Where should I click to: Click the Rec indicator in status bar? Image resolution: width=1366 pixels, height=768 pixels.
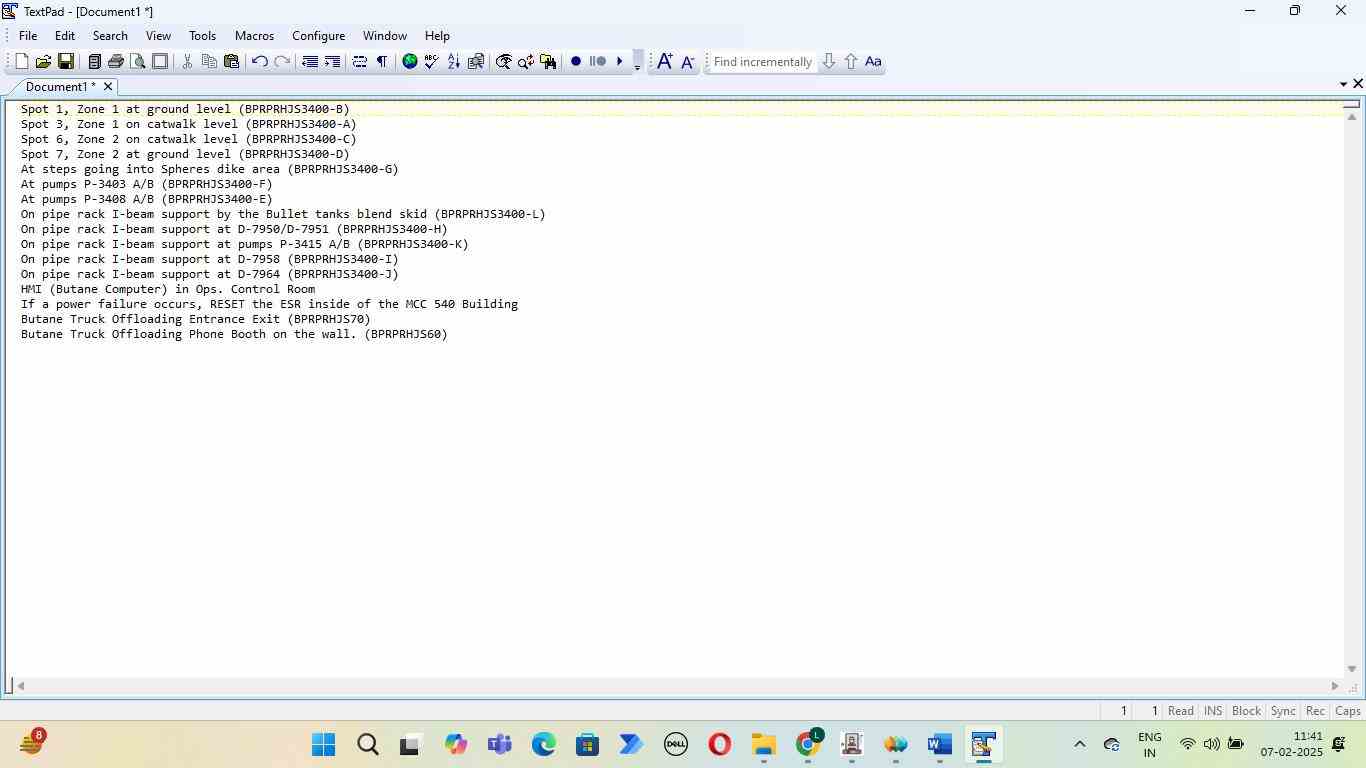(x=1315, y=711)
